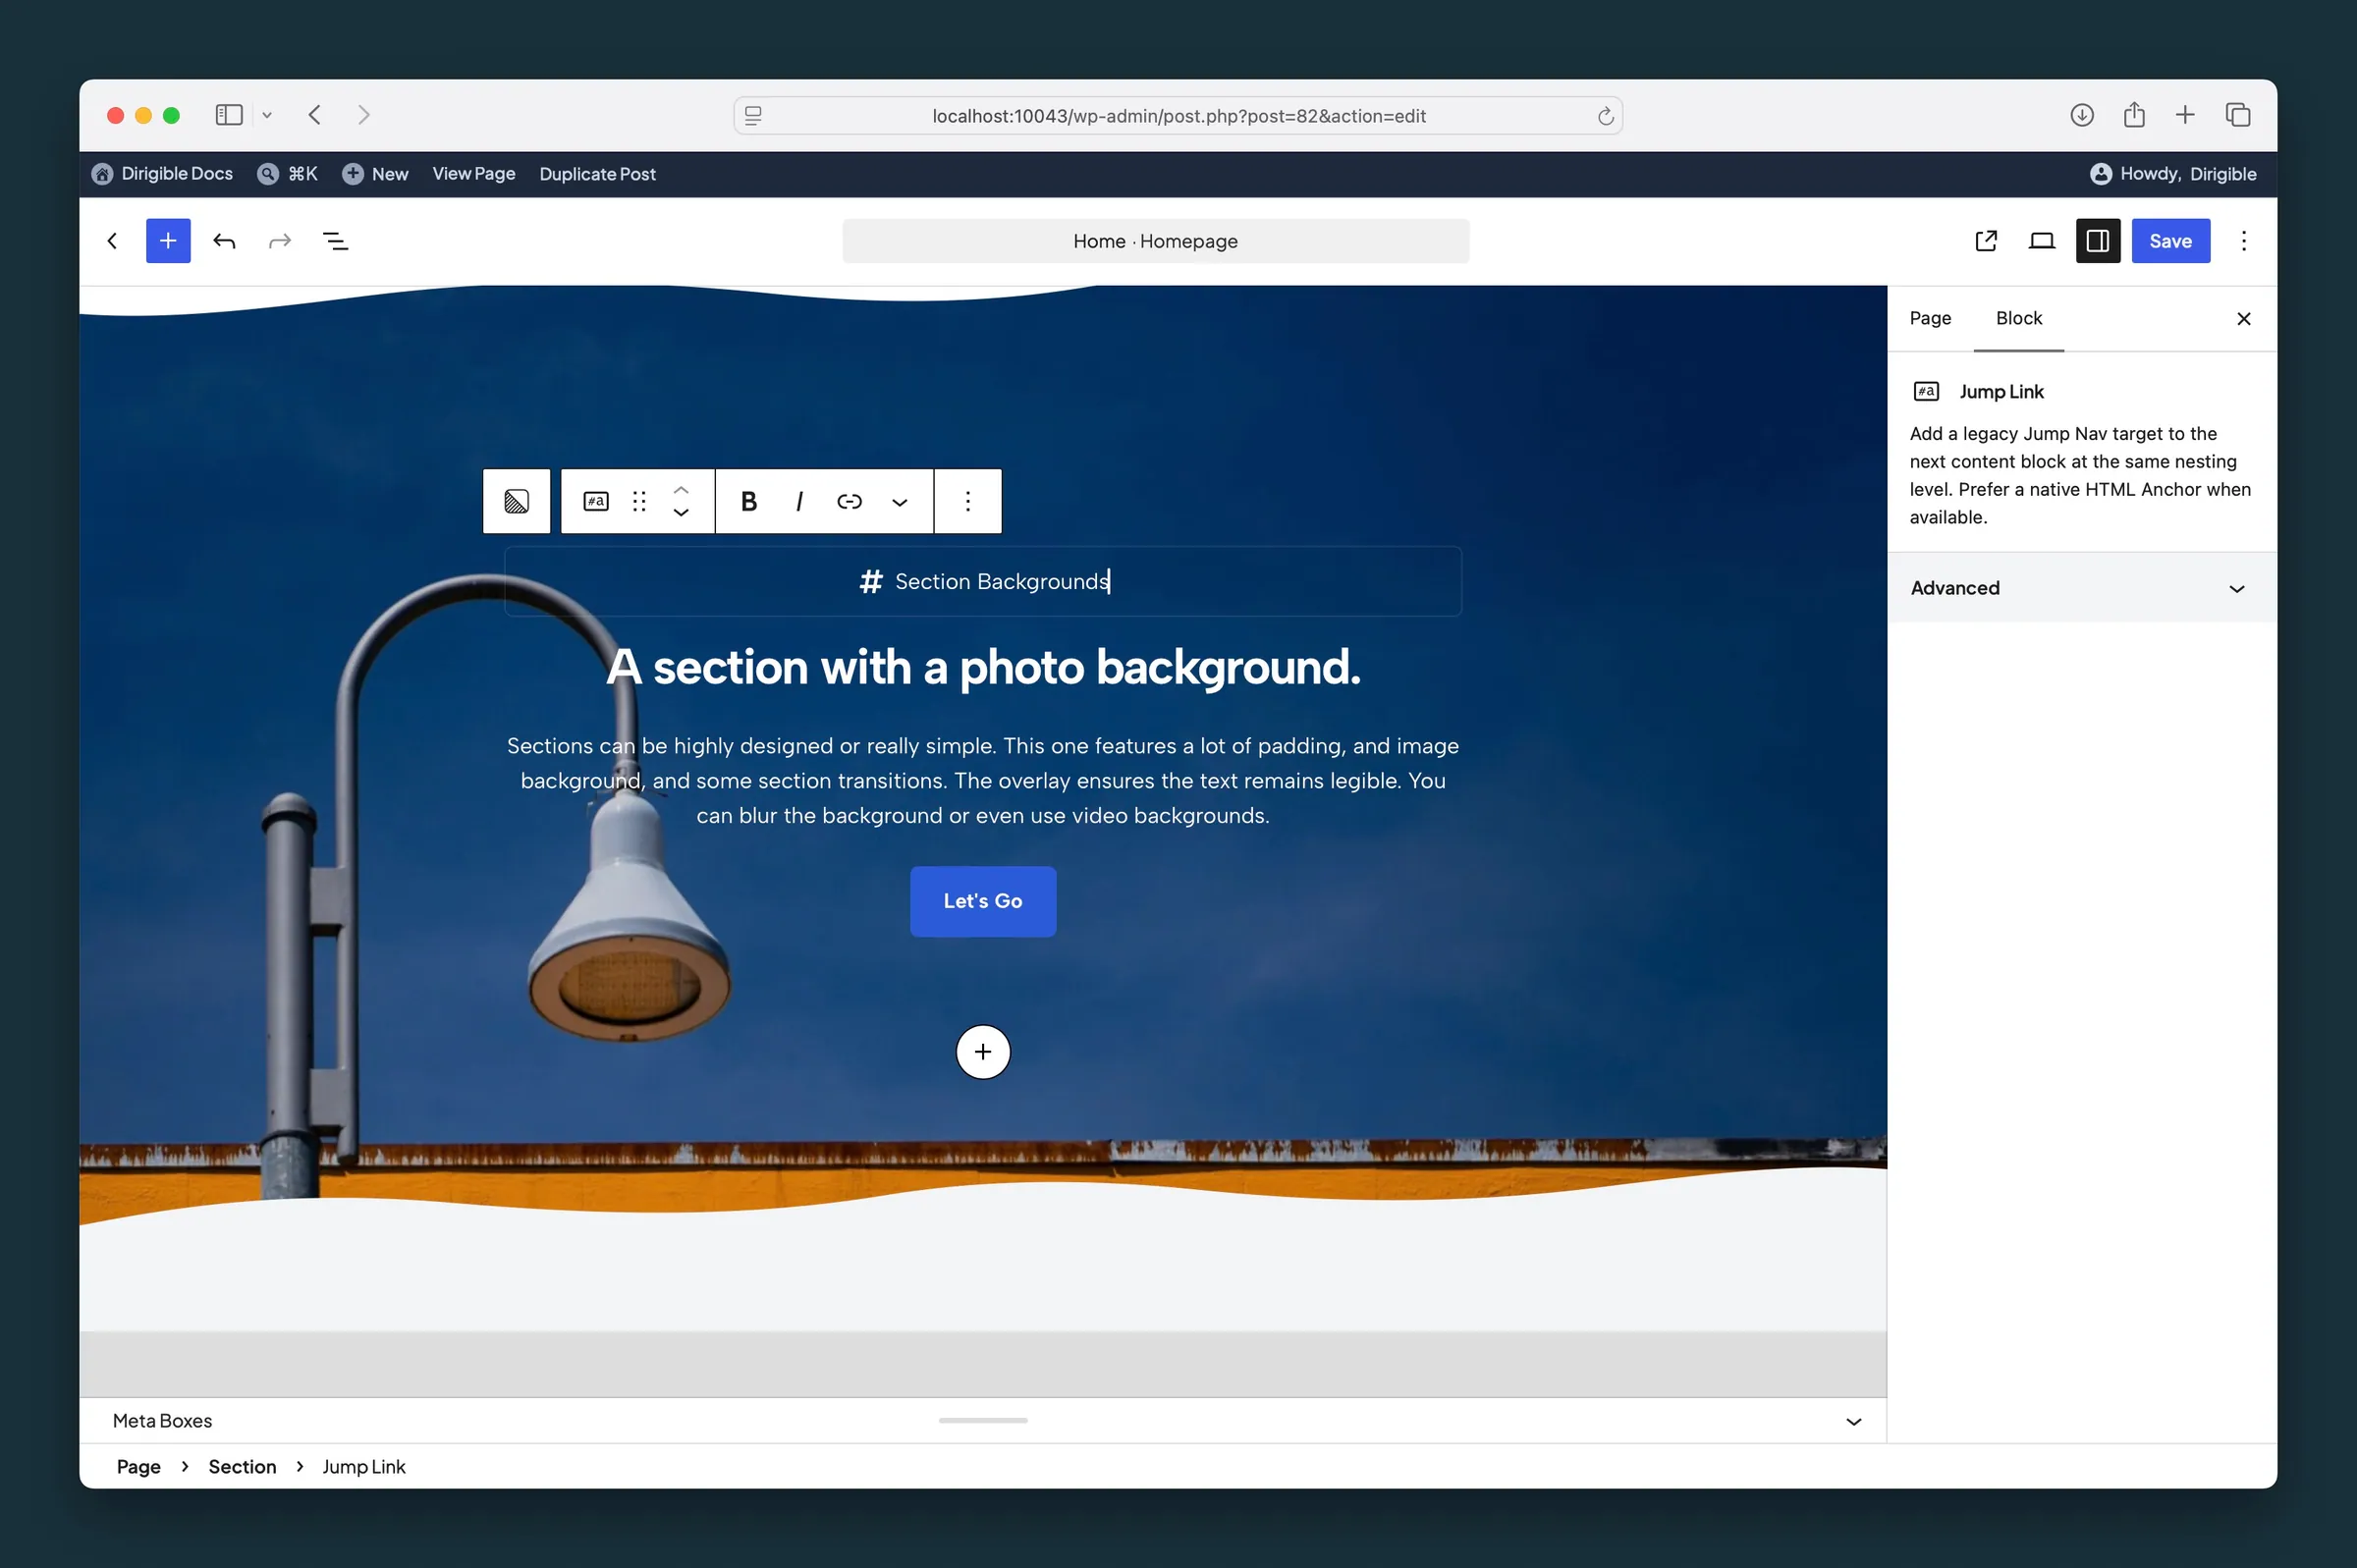
Task: Open the block inserter plus button
Action: pyautogui.click(x=168, y=241)
